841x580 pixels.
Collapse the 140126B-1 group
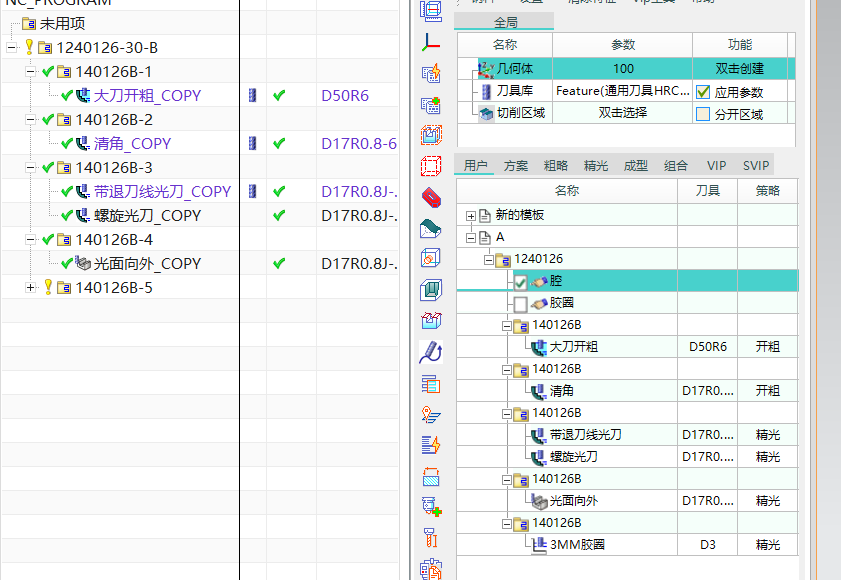click(x=31, y=71)
